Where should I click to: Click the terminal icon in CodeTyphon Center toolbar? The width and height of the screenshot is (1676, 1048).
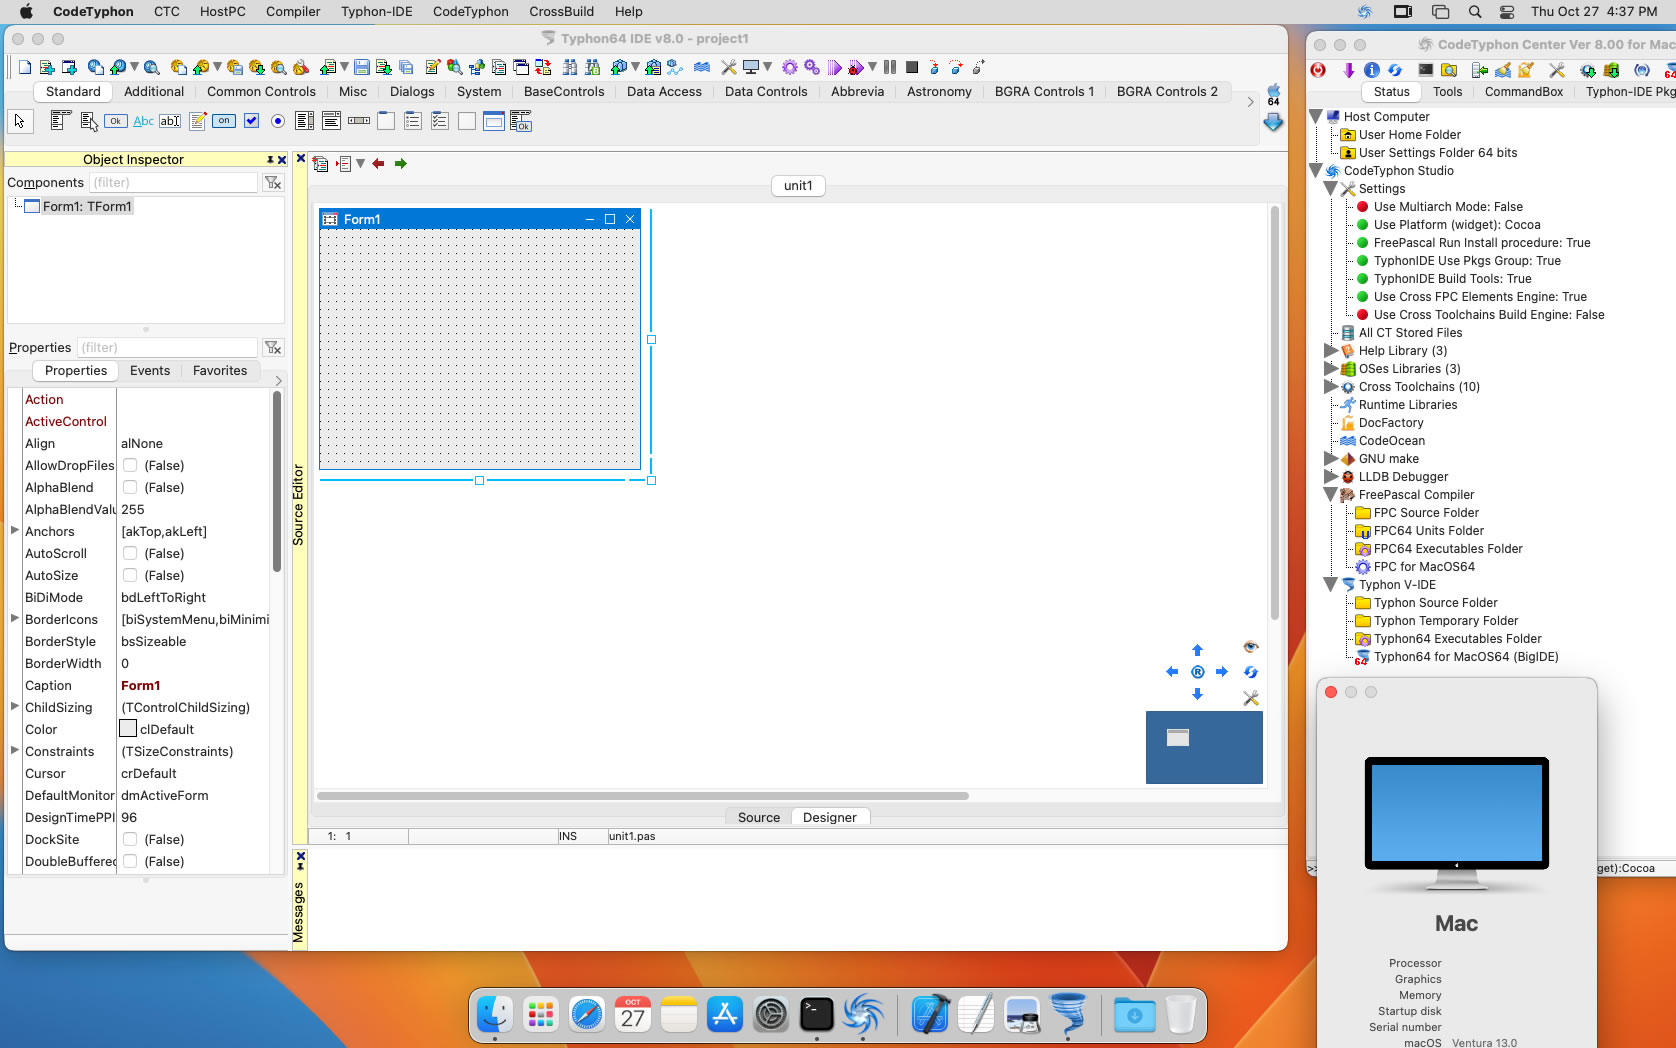click(1425, 69)
